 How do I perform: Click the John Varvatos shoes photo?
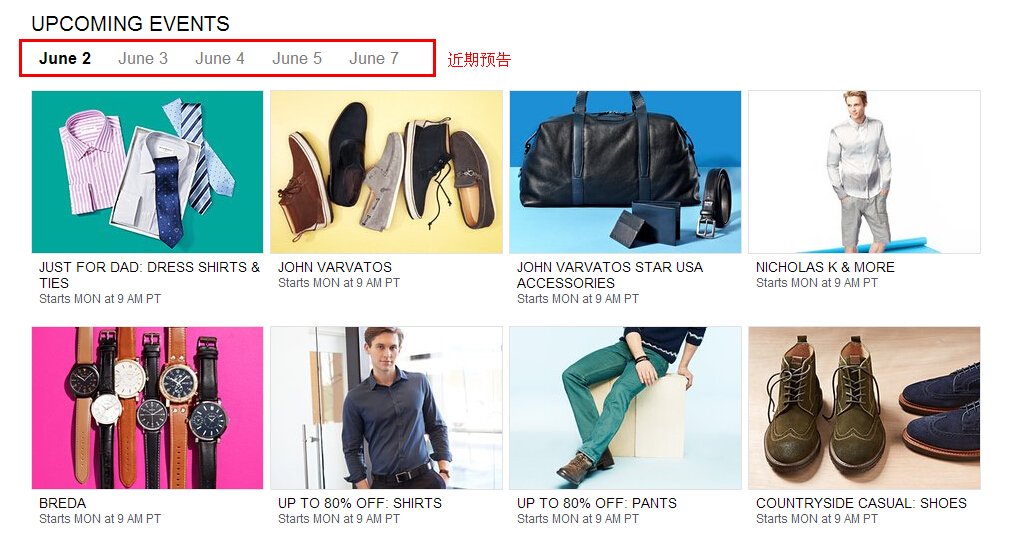pyautogui.click(x=386, y=172)
